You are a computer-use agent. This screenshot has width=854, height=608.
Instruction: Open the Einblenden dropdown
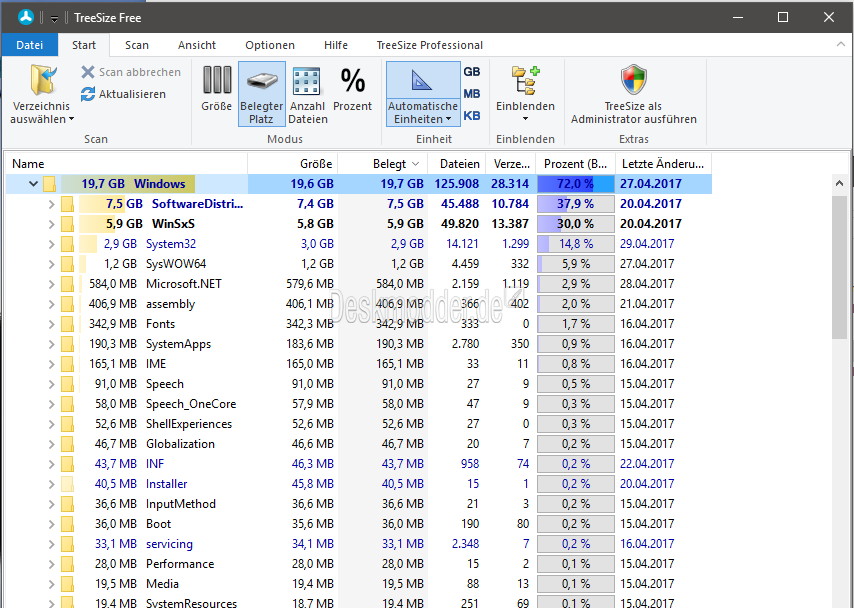(x=525, y=94)
